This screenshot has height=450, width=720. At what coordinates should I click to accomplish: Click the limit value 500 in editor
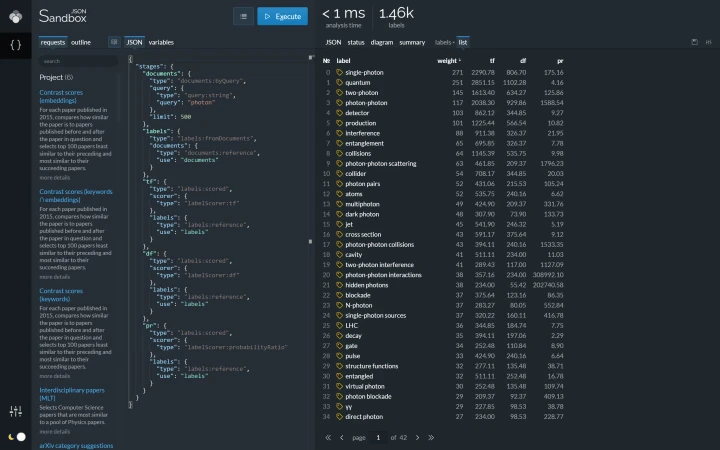click(x=186, y=117)
